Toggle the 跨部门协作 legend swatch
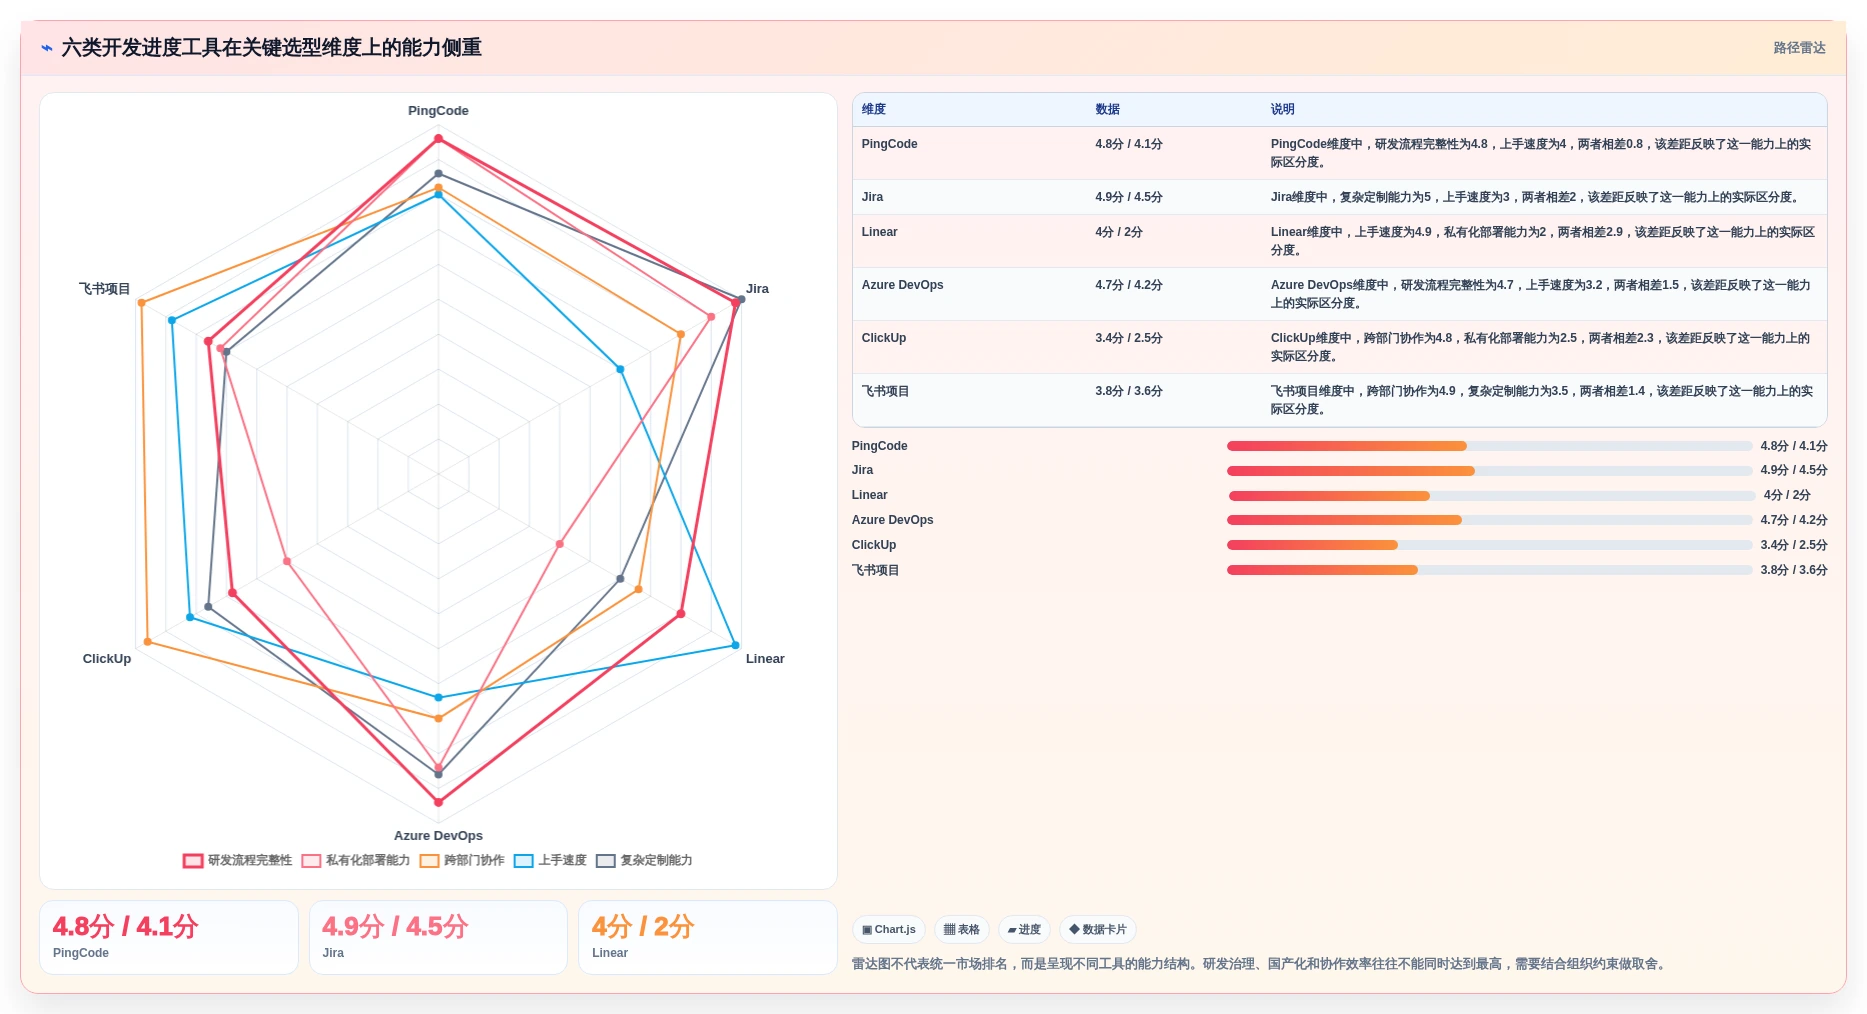 click(429, 861)
